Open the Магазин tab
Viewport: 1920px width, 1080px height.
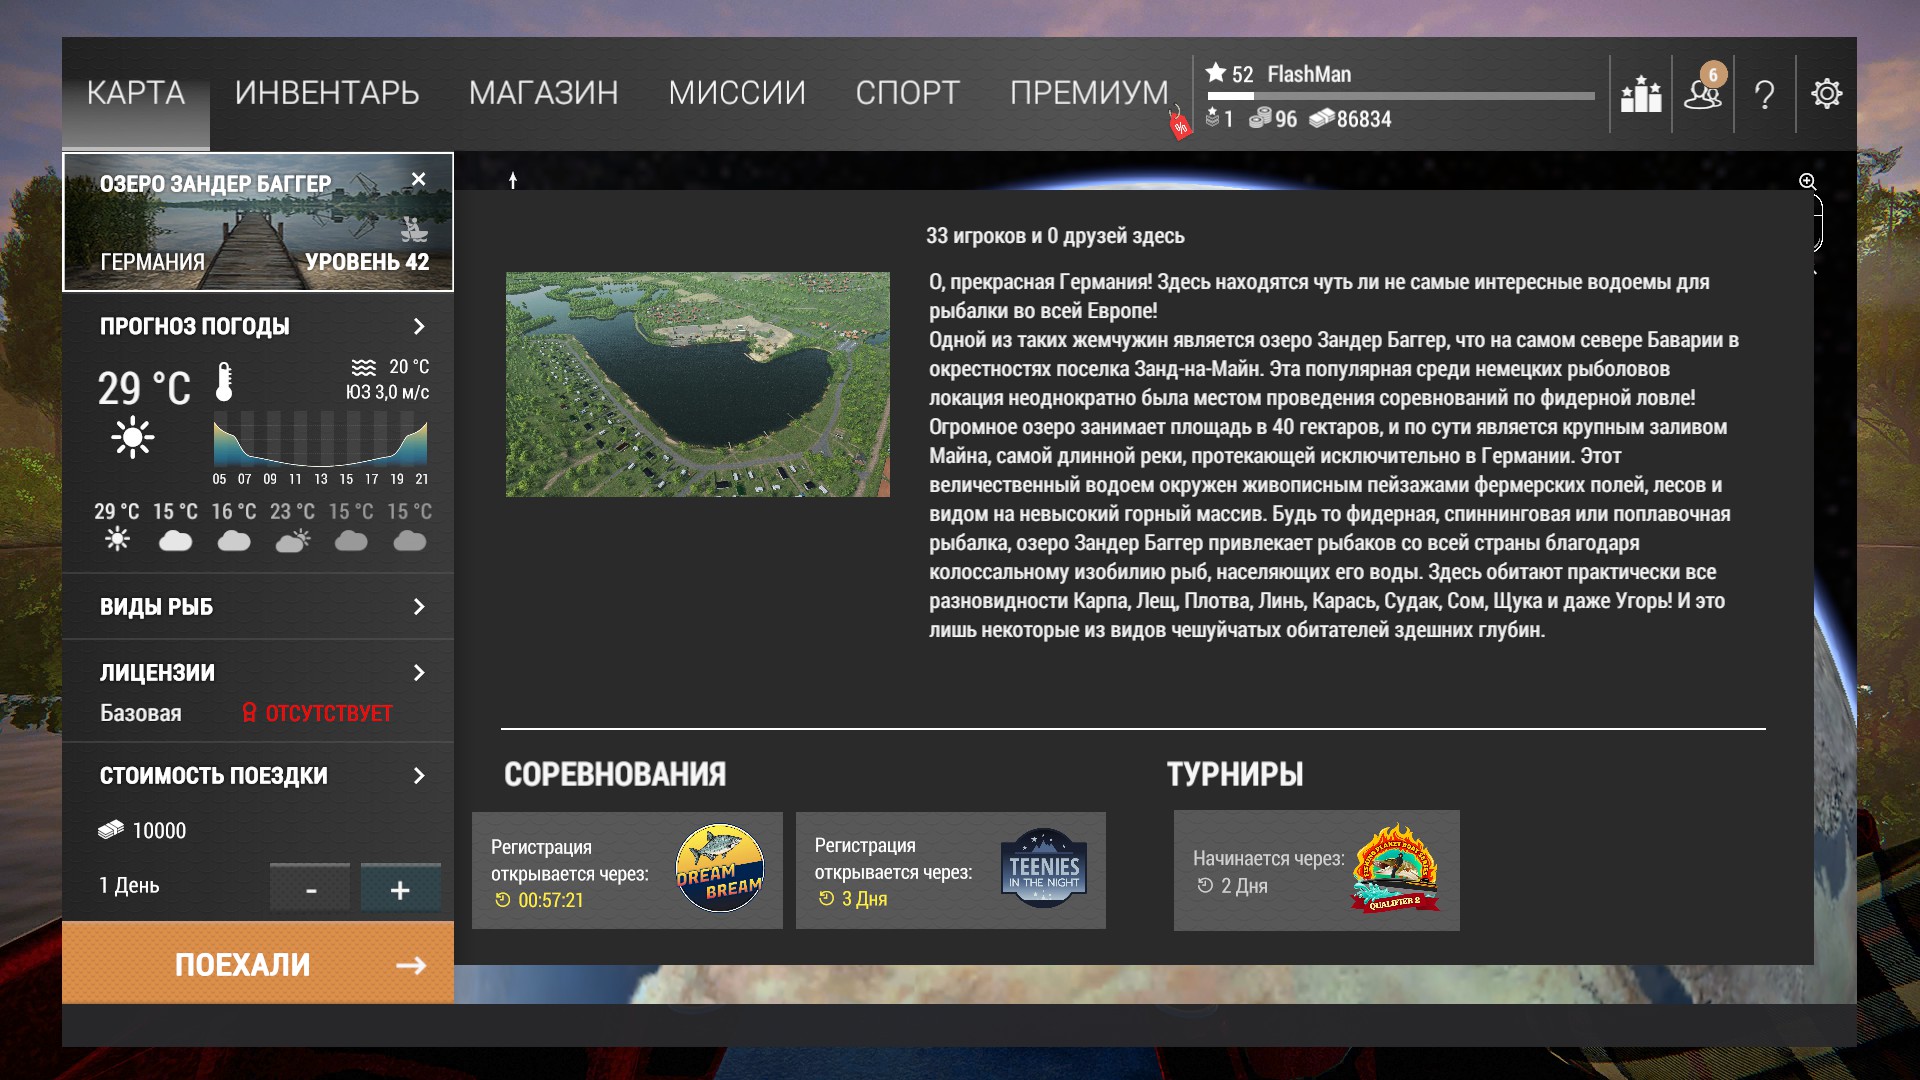pyautogui.click(x=543, y=93)
